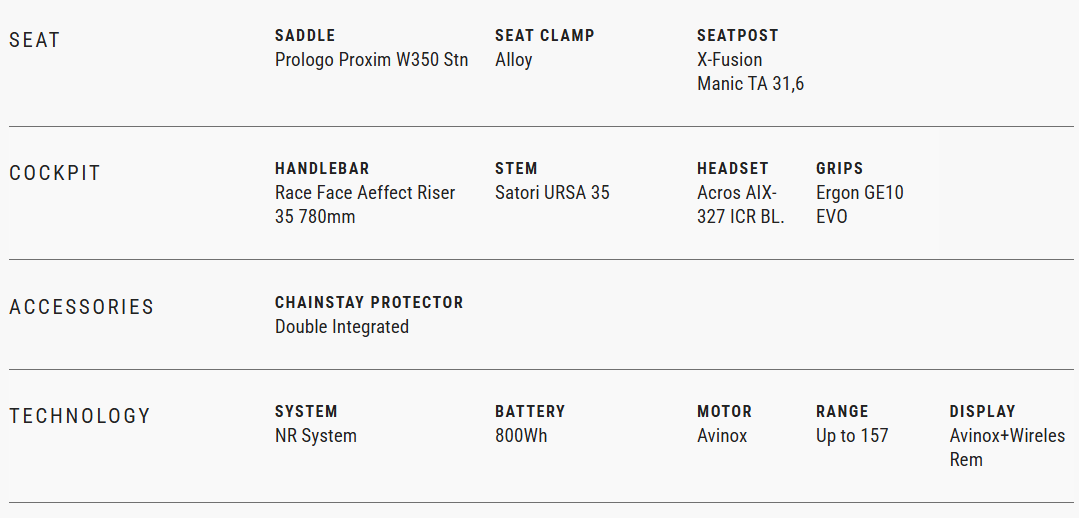This screenshot has width=1079, height=518.
Task: Click the Avinox motor value
Action: tap(722, 436)
